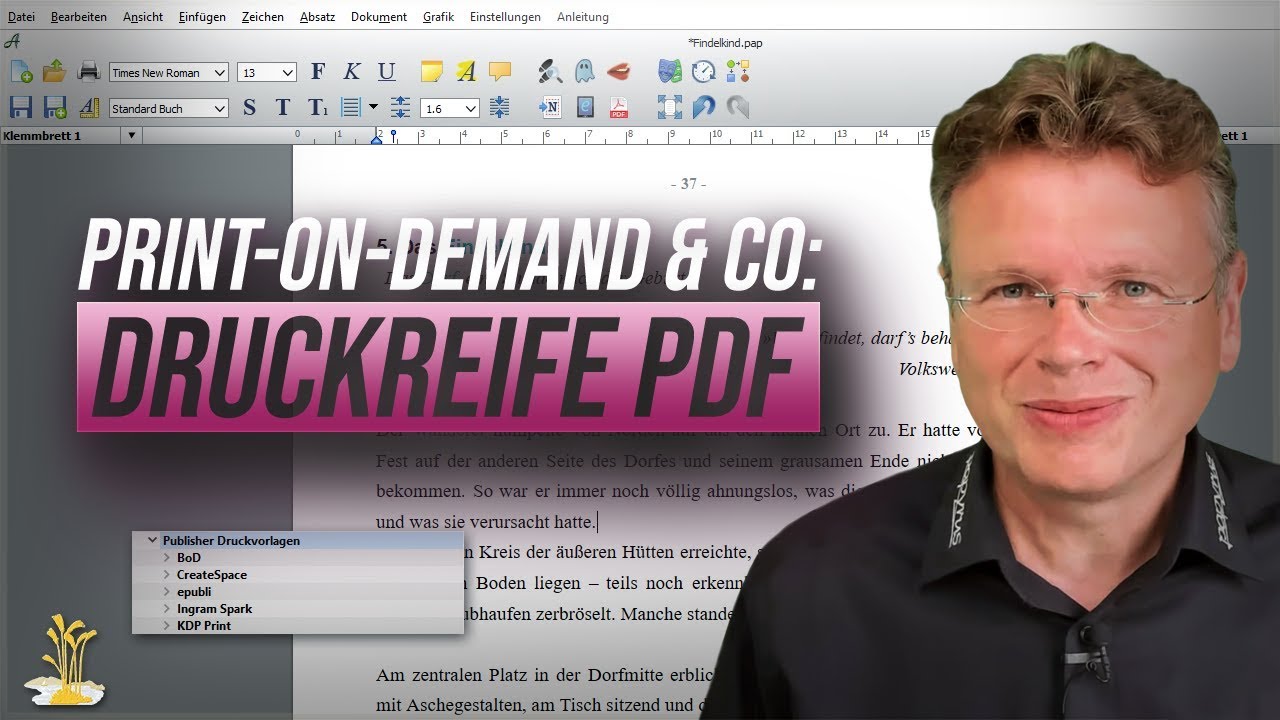Image resolution: width=1280 pixels, height=720 pixels.
Task: Open a file via folder icon
Action: click(54, 72)
